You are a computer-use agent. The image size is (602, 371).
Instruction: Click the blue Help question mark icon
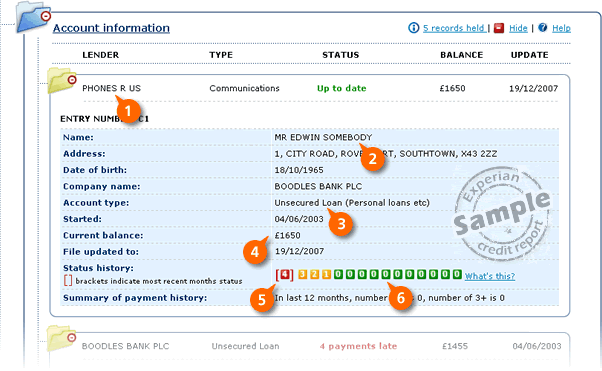pos(542,27)
